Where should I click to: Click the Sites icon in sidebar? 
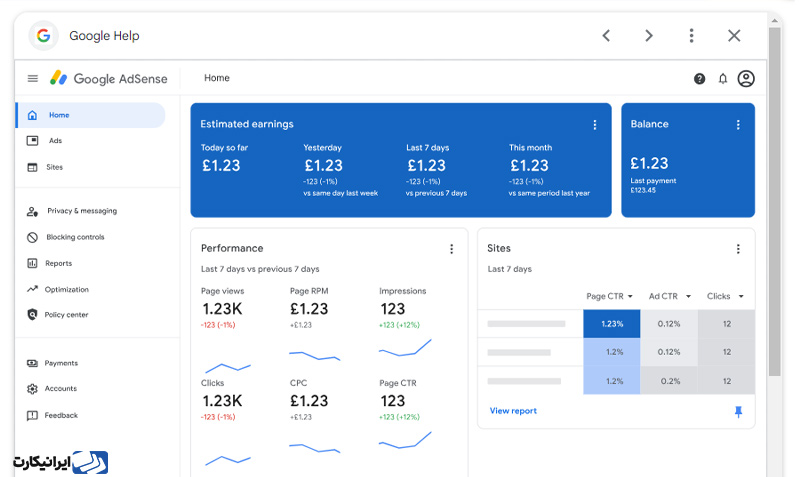coord(32,167)
